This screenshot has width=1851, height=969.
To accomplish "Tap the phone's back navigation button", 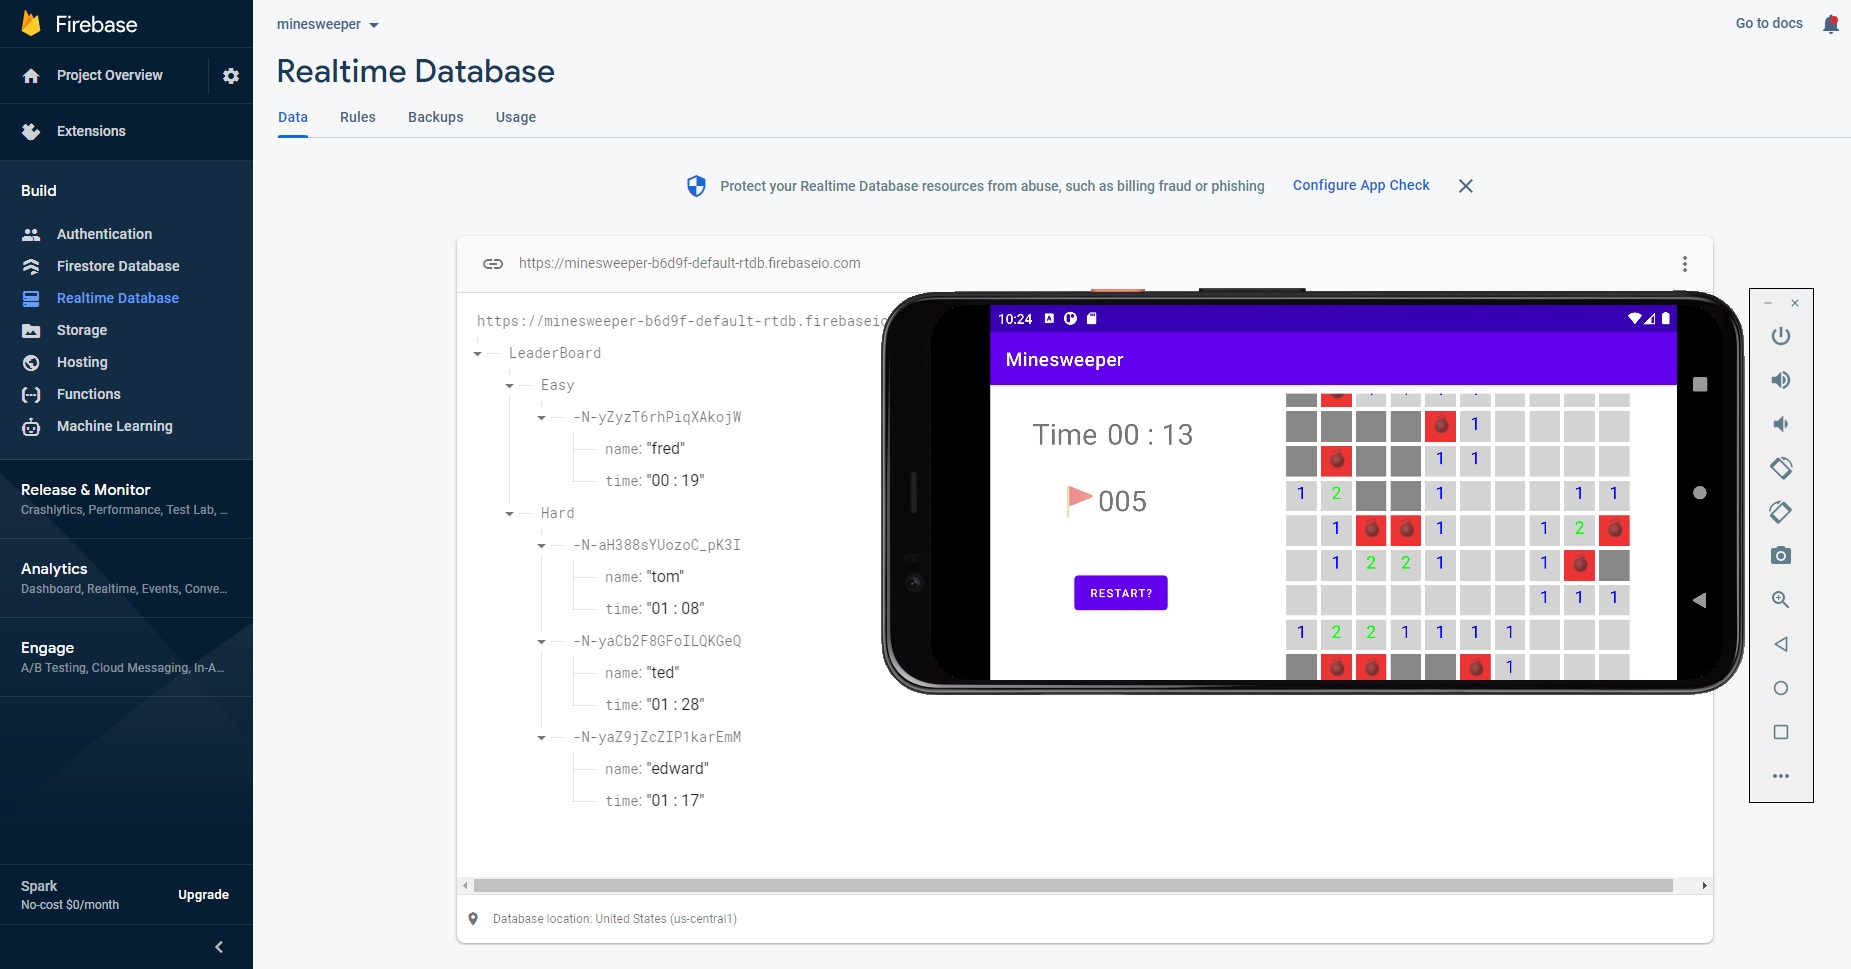I will [x=1699, y=600].
